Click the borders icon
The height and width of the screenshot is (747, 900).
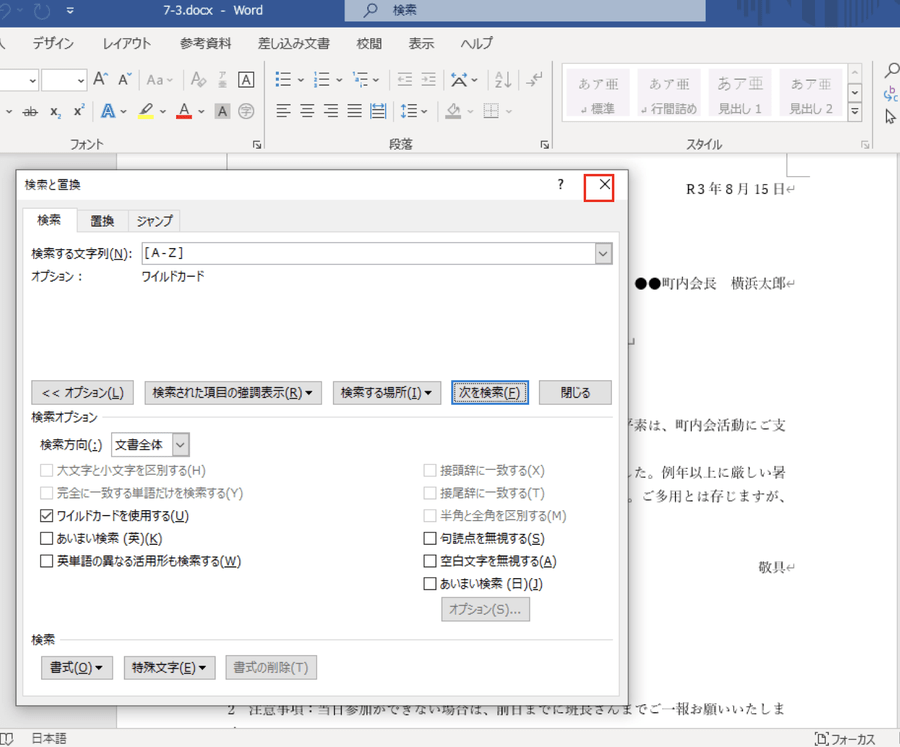491,111
